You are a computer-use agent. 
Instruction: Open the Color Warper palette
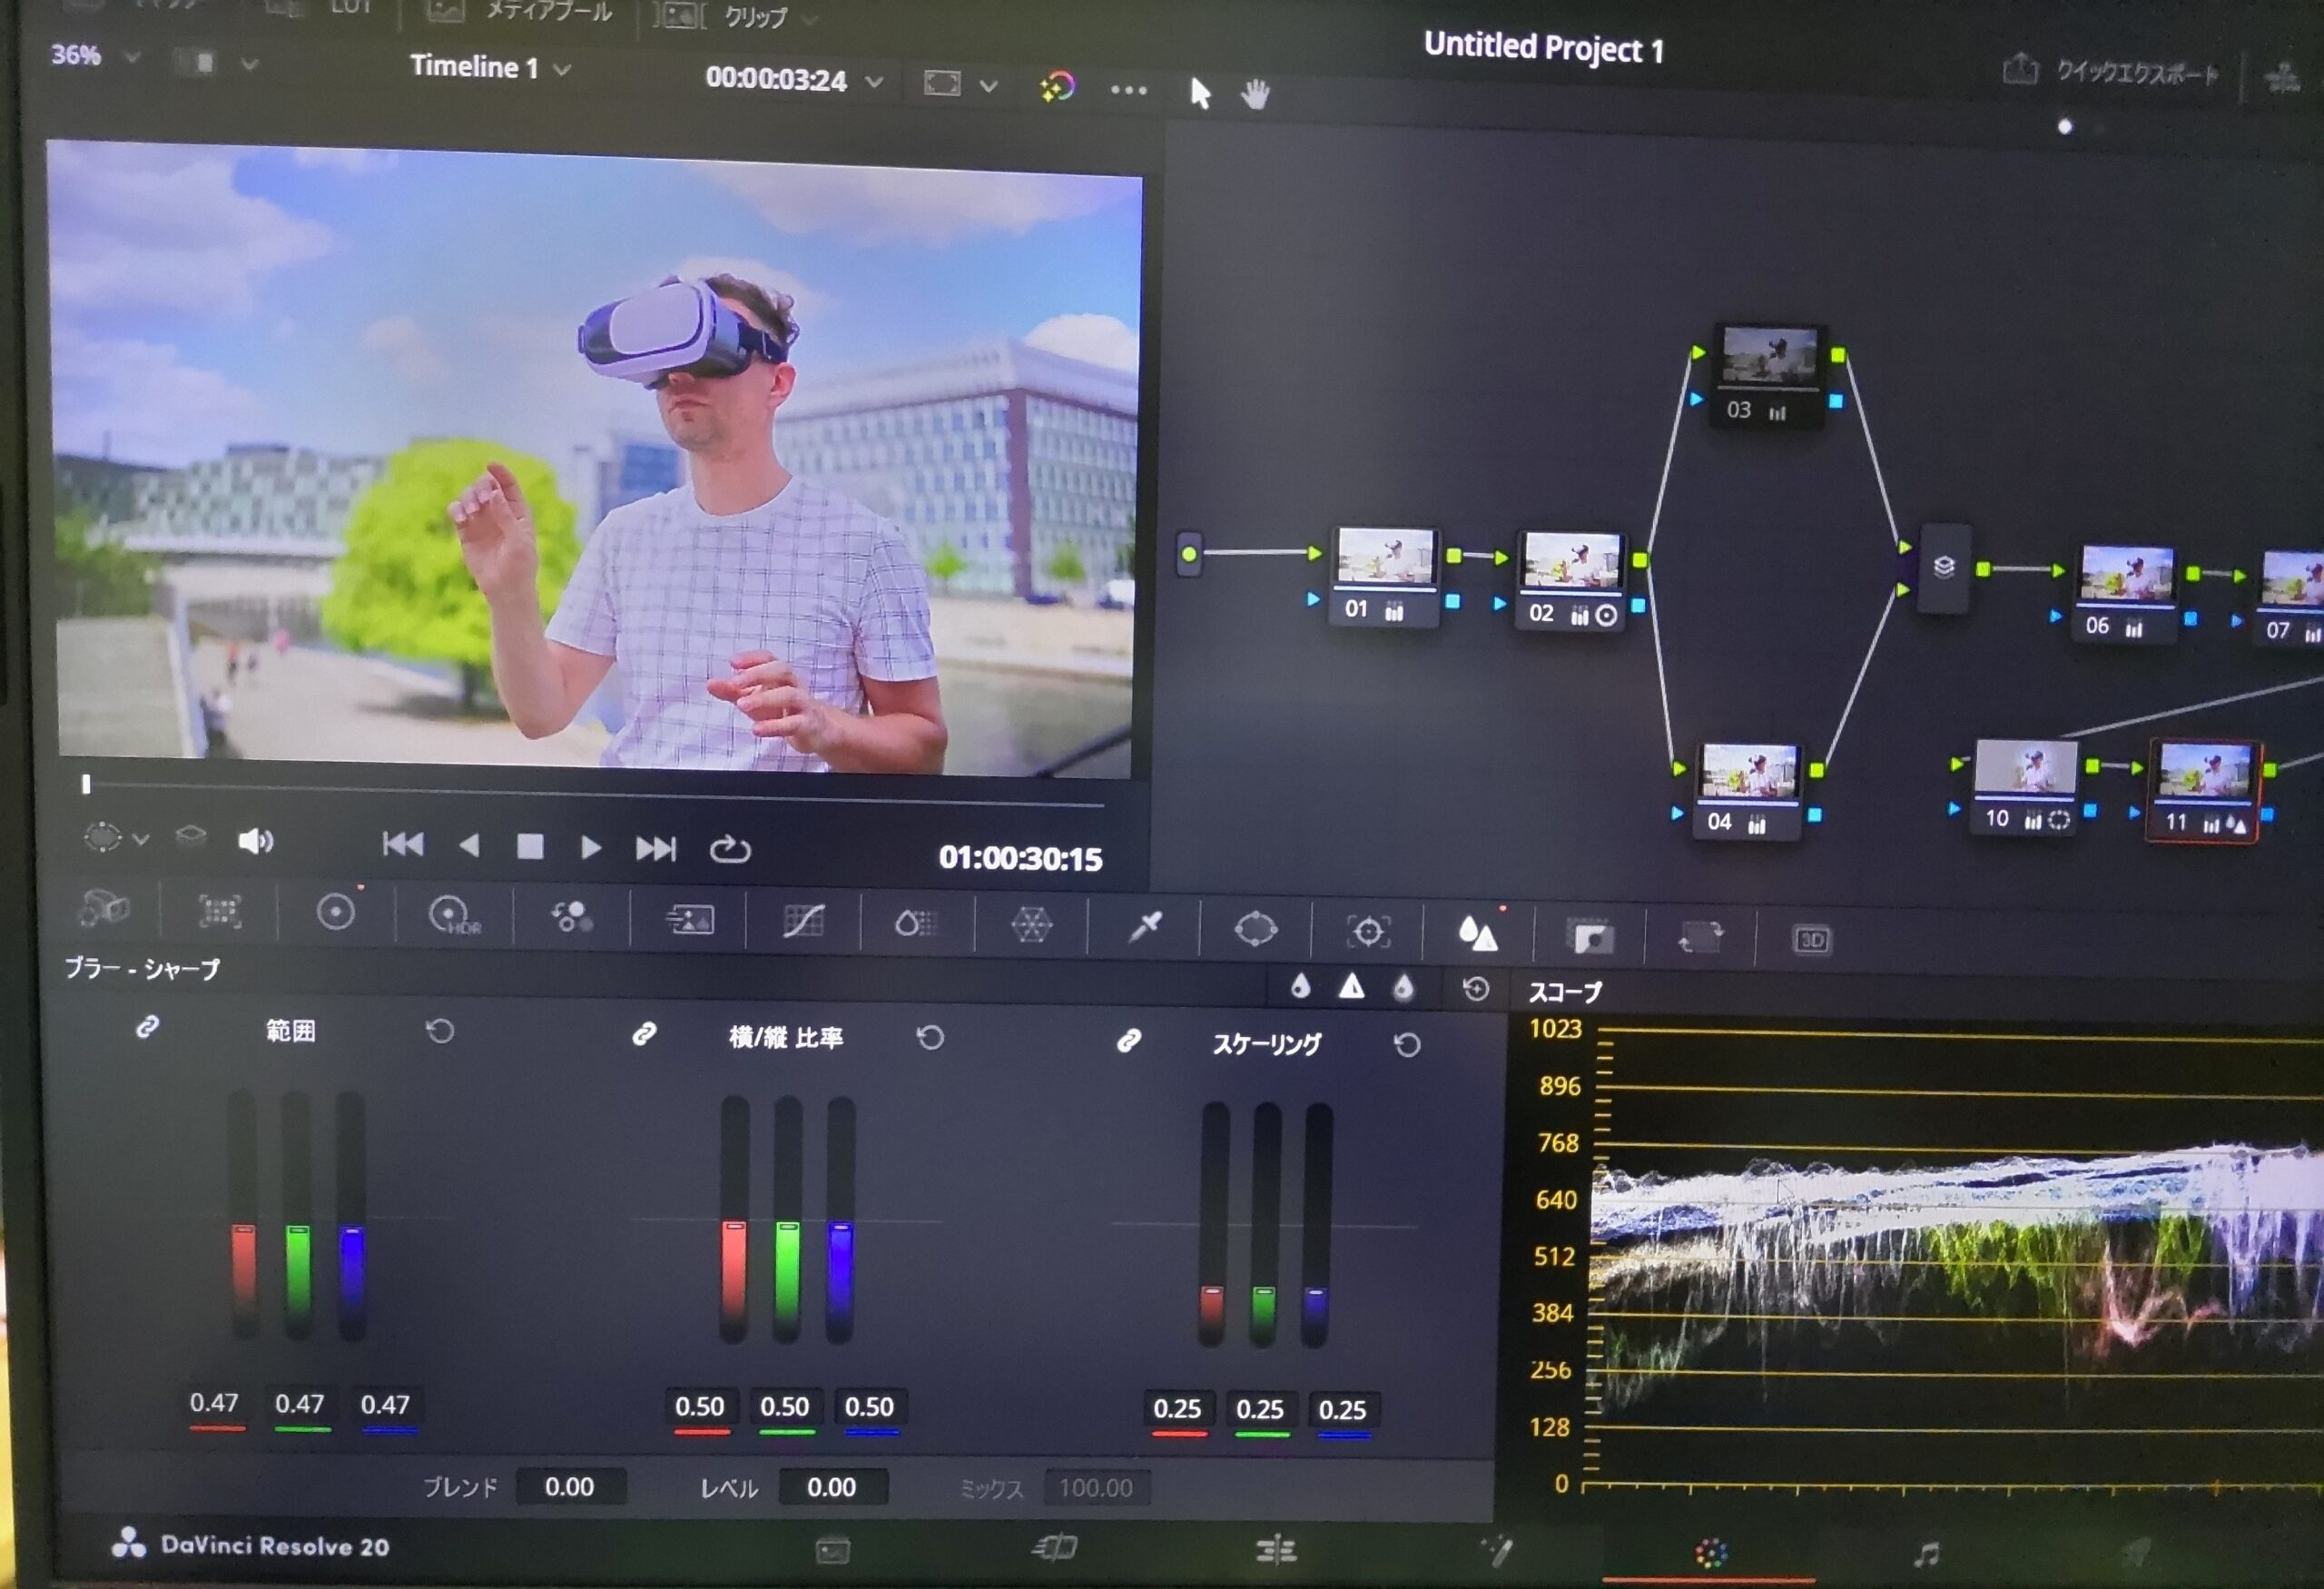1031,924
